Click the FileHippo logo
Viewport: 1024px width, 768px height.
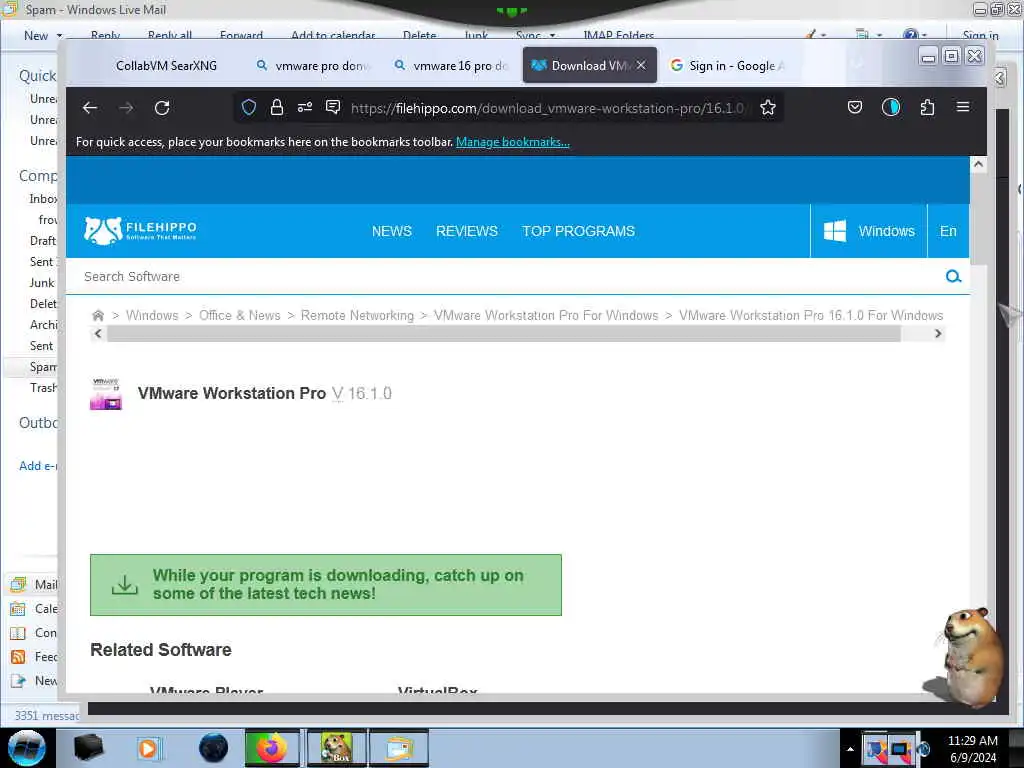[x=140, y=231]
